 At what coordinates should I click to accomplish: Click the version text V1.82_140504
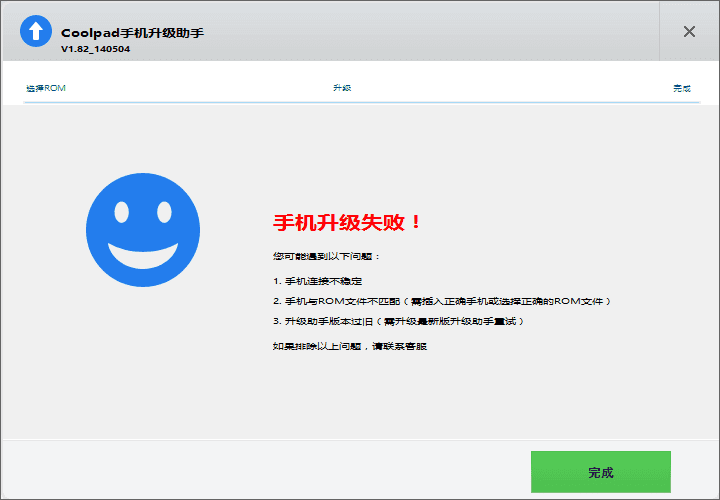(96, 49)
